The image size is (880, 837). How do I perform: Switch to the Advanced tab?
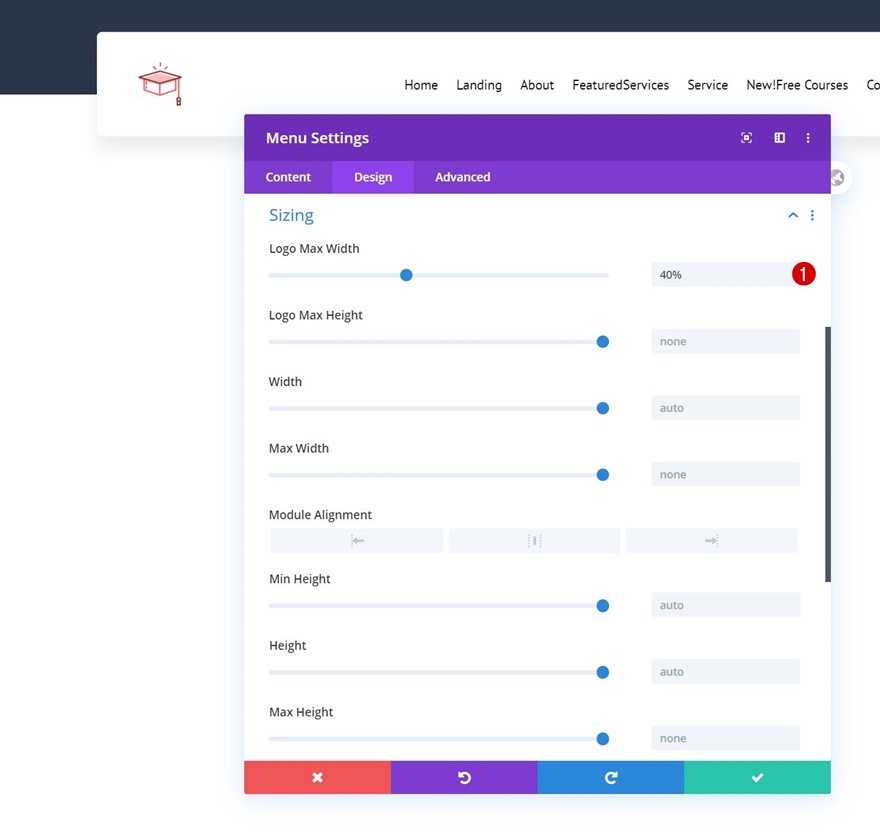click(x=462, y=177)
